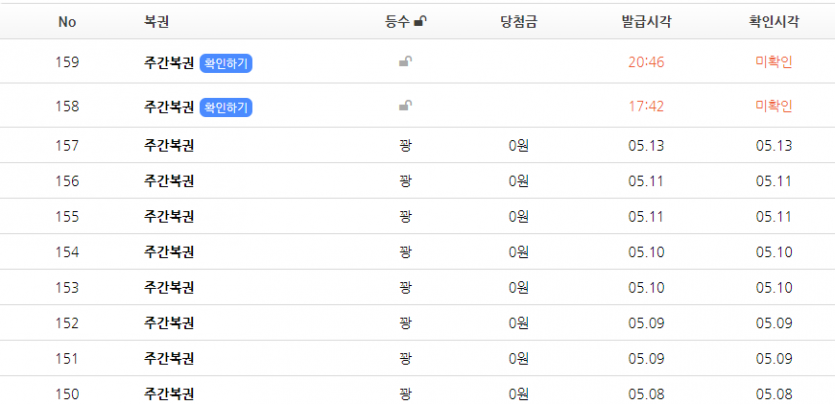Click 05.10 issue date in row 154
The image size is (835, 405).
(646, 252)
